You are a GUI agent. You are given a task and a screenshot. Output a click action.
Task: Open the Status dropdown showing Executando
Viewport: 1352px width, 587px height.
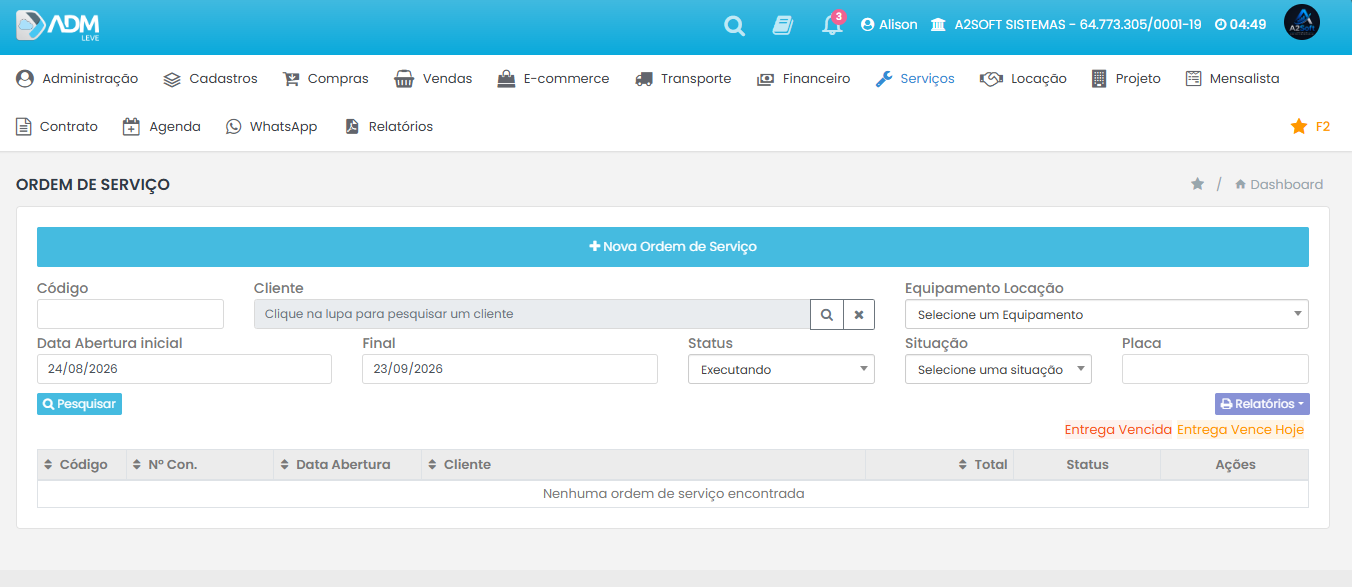(x=781, y=369)
